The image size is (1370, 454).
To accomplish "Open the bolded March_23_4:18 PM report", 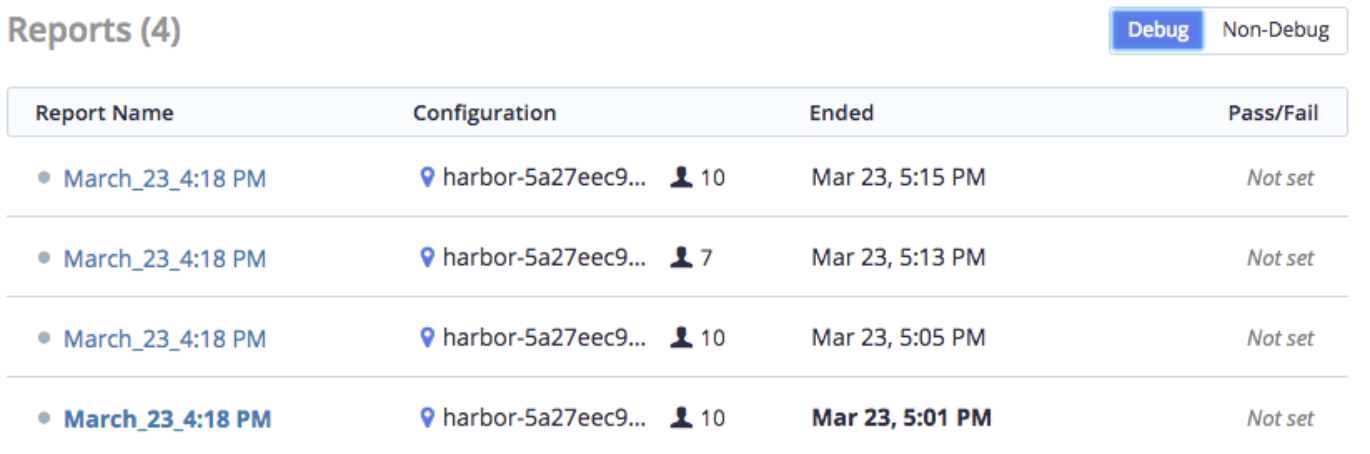I will (x=168, y=419).
